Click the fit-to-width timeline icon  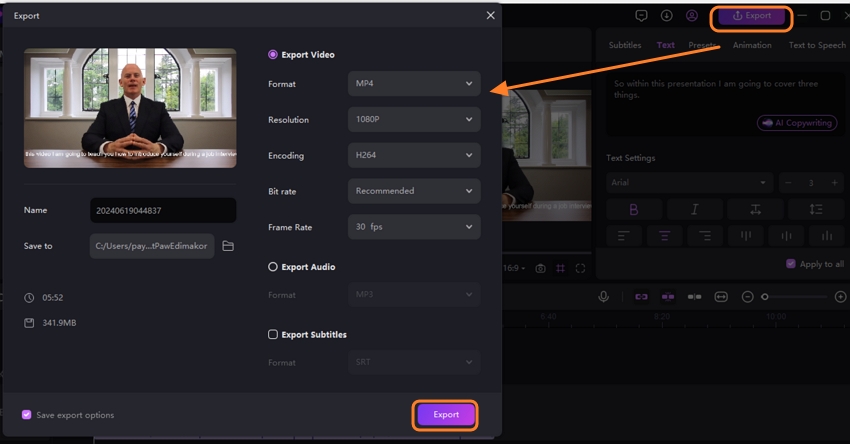point(721,297)
